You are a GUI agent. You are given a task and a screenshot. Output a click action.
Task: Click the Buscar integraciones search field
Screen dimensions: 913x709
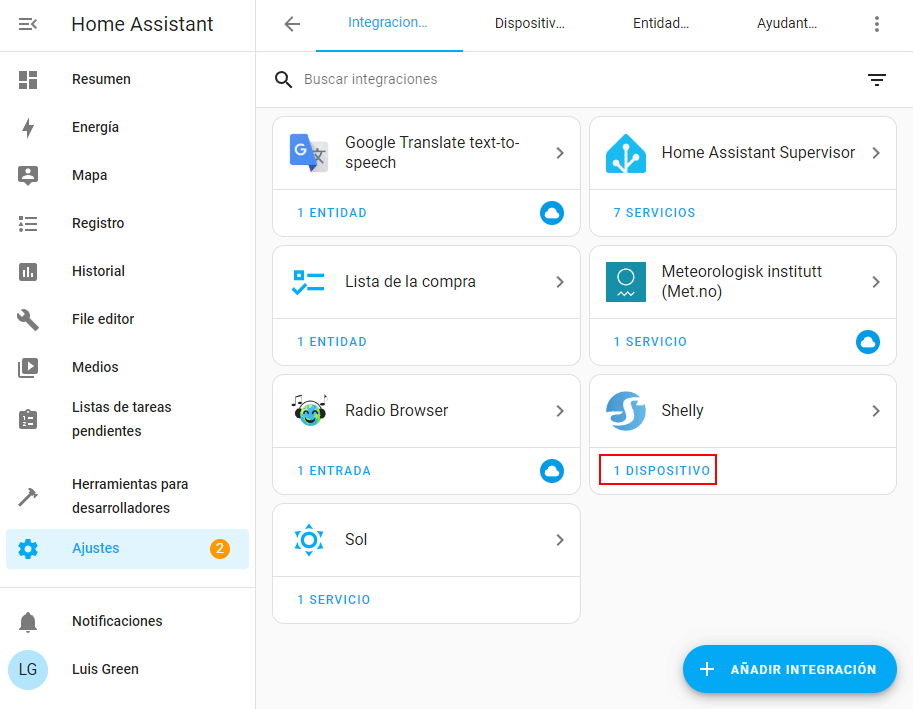pyautogui.click(x=570, y=79)
